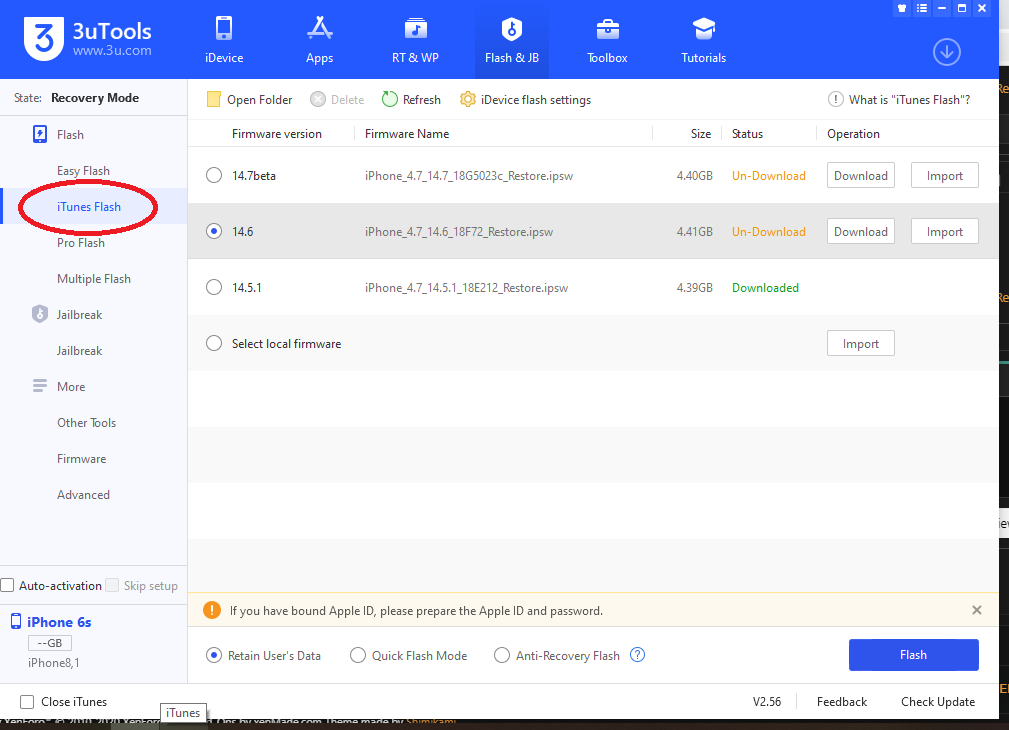Click the Status column header
The height and width of the screenshot is (730, 1009).
[747, 134]
